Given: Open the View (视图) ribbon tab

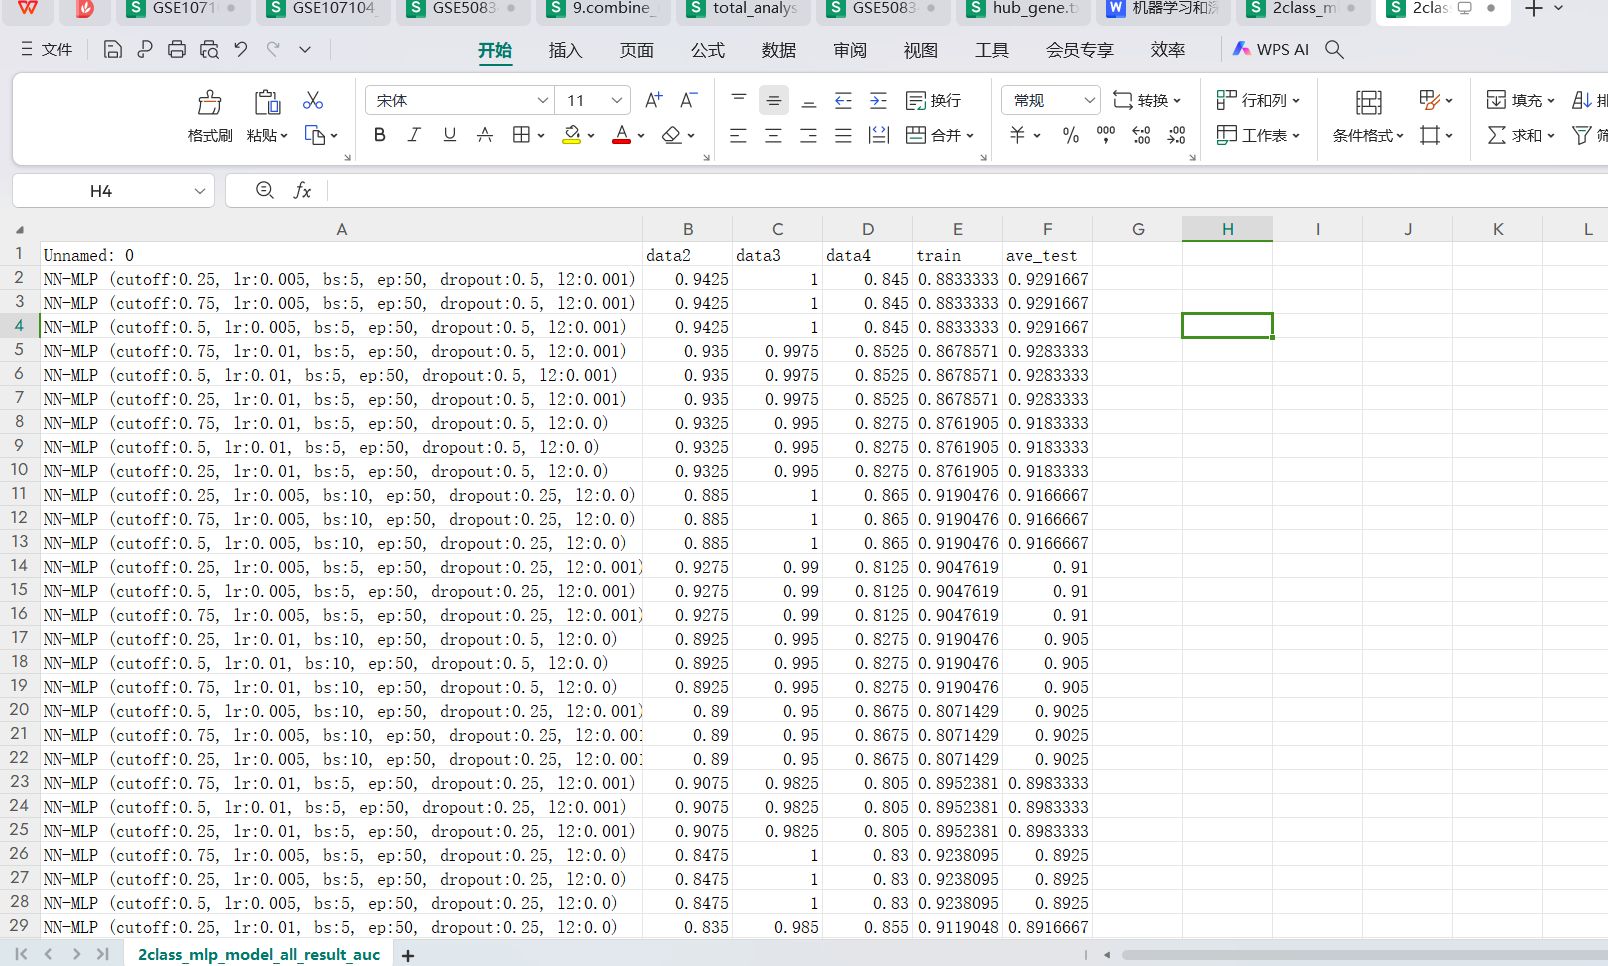Looking at the screenshot, I should tap(921, 50).
